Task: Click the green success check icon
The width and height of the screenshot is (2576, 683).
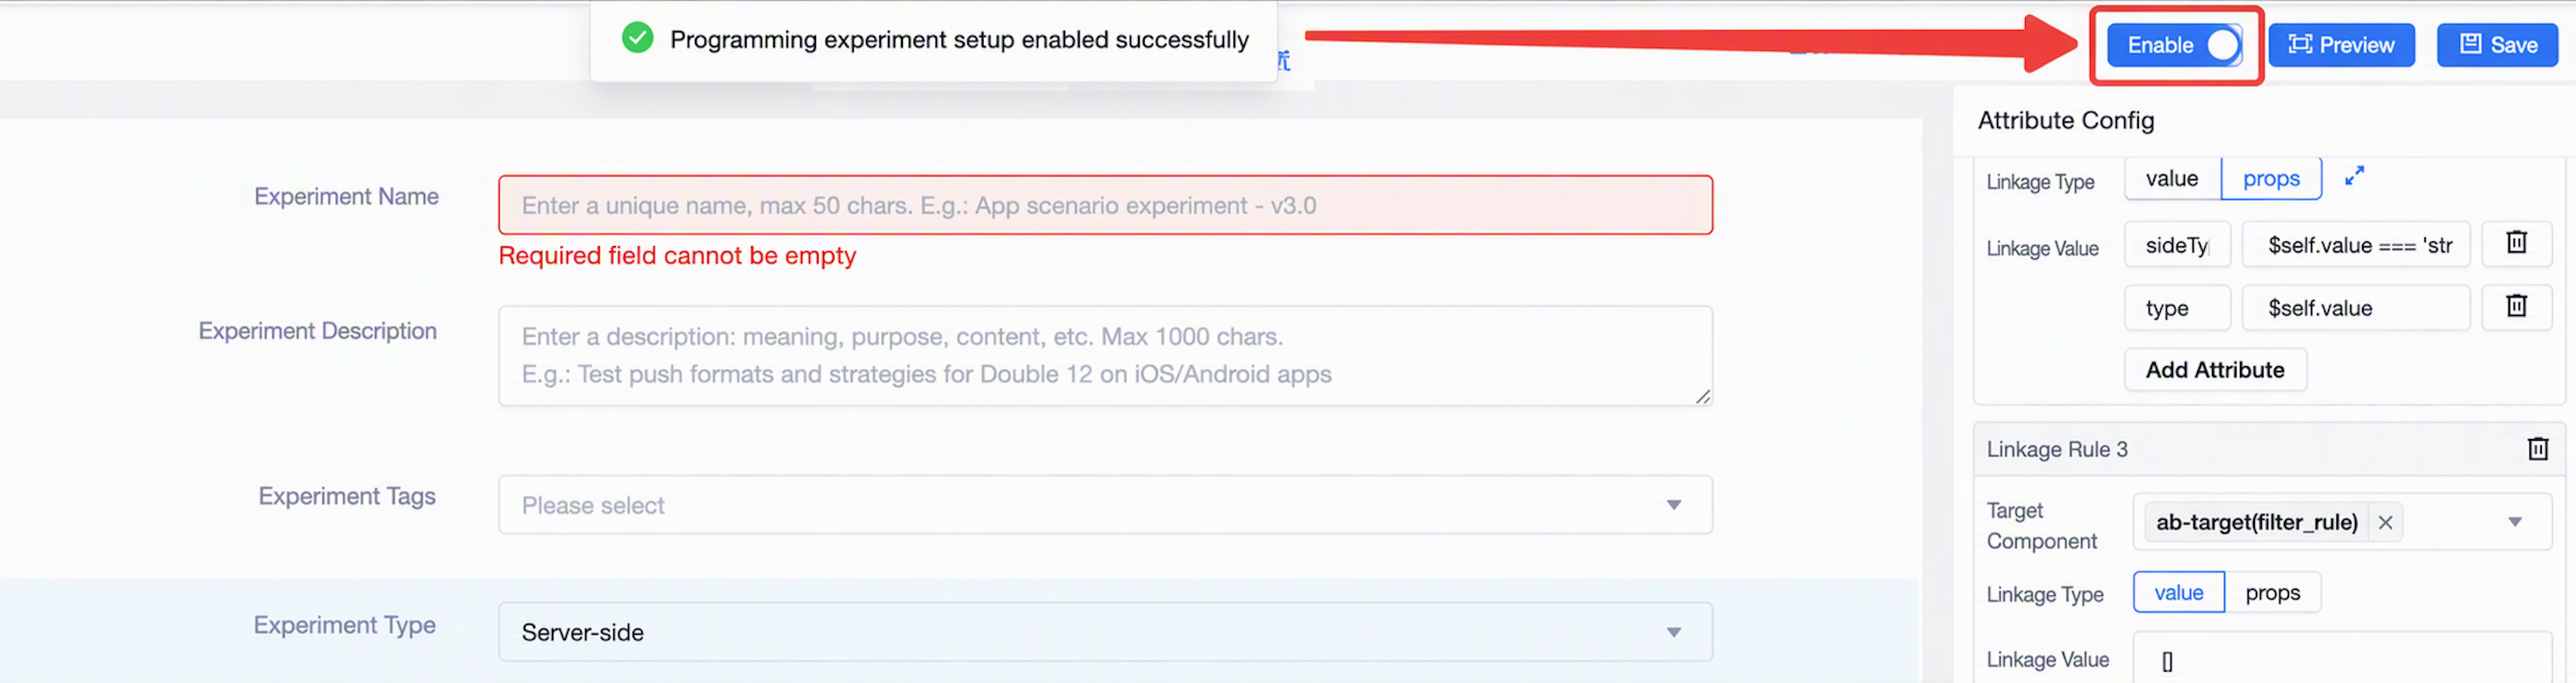Action: tap(637, 39)
